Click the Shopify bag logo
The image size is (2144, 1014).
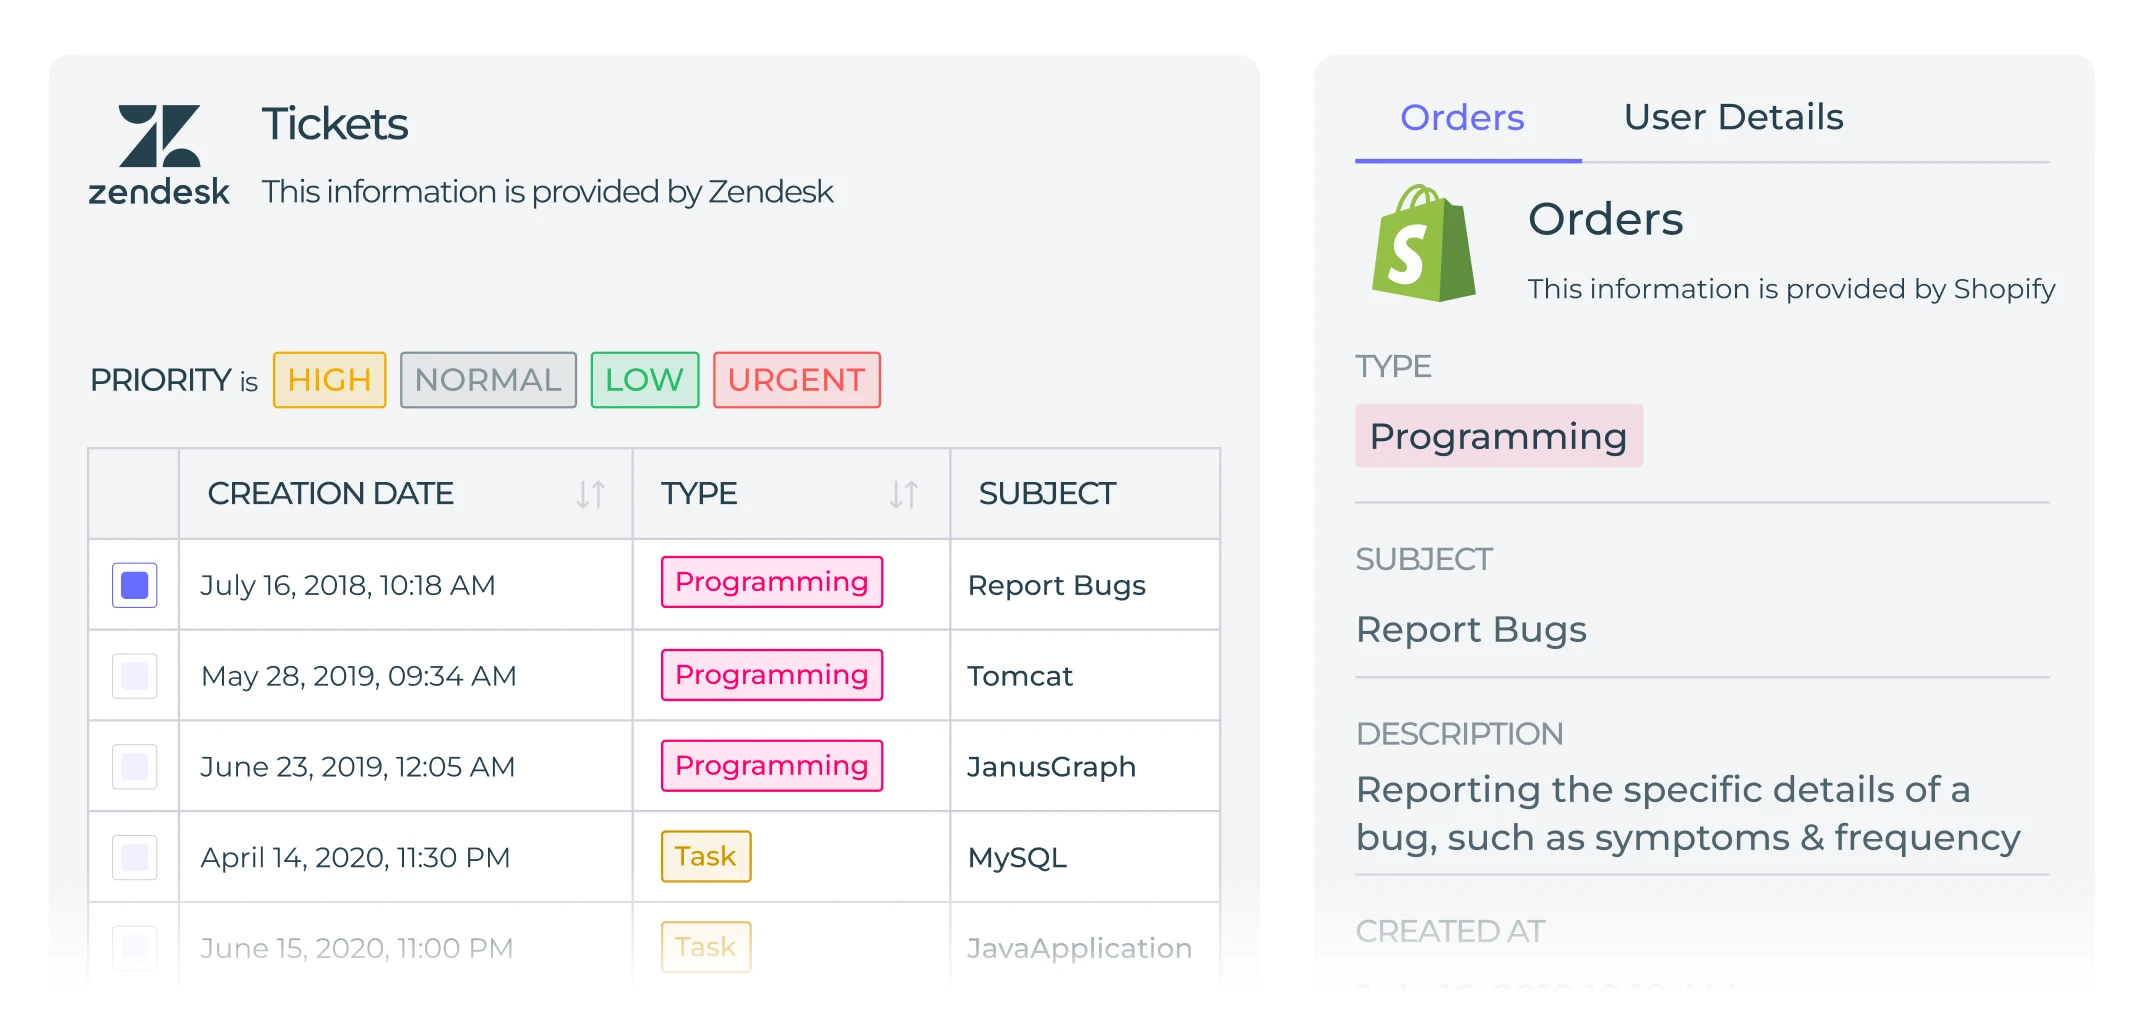[1423, 243]
